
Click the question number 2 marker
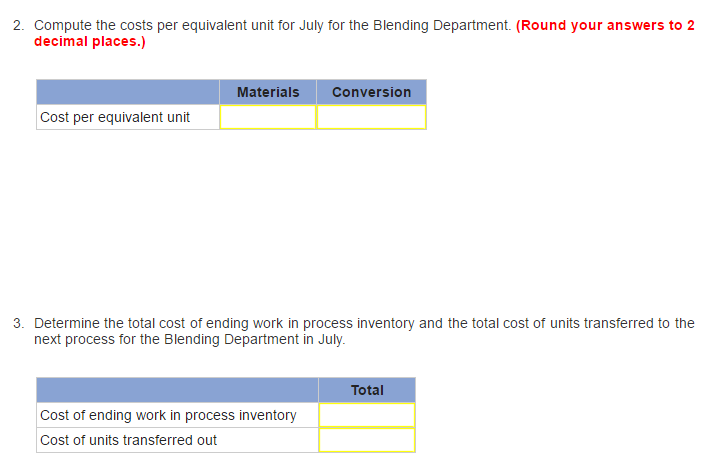pos(19,25)
